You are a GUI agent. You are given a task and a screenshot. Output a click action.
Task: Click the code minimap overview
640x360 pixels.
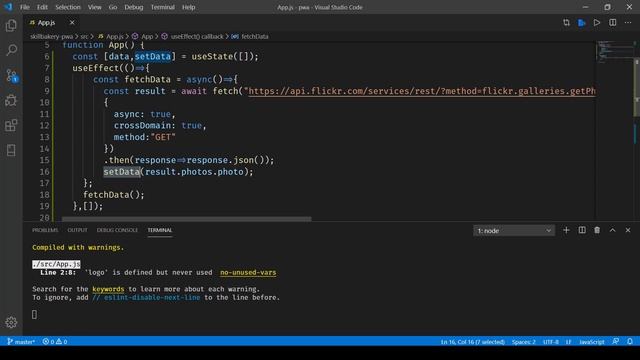[x=615, y=52]
